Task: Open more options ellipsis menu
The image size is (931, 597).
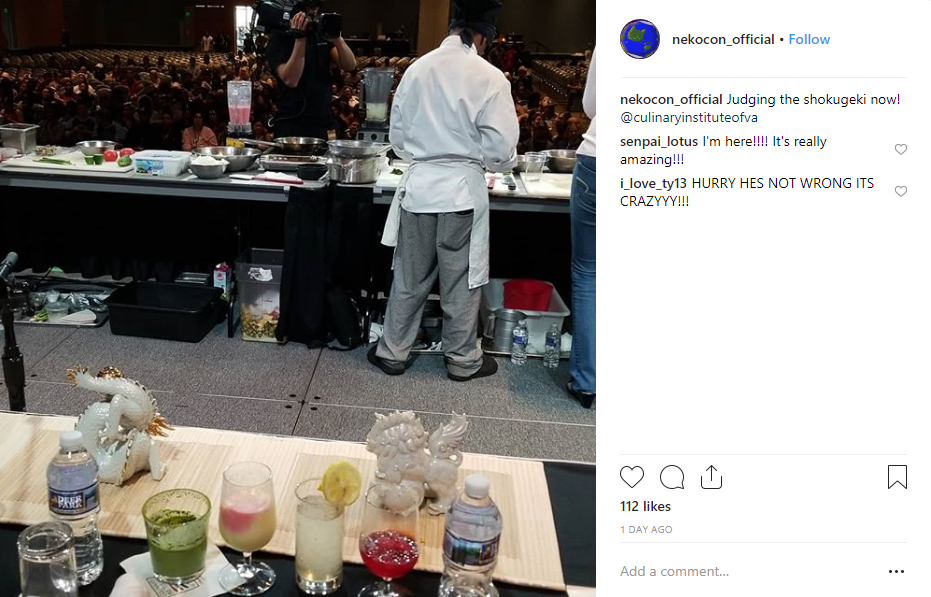Action: [x=897, y=571]
